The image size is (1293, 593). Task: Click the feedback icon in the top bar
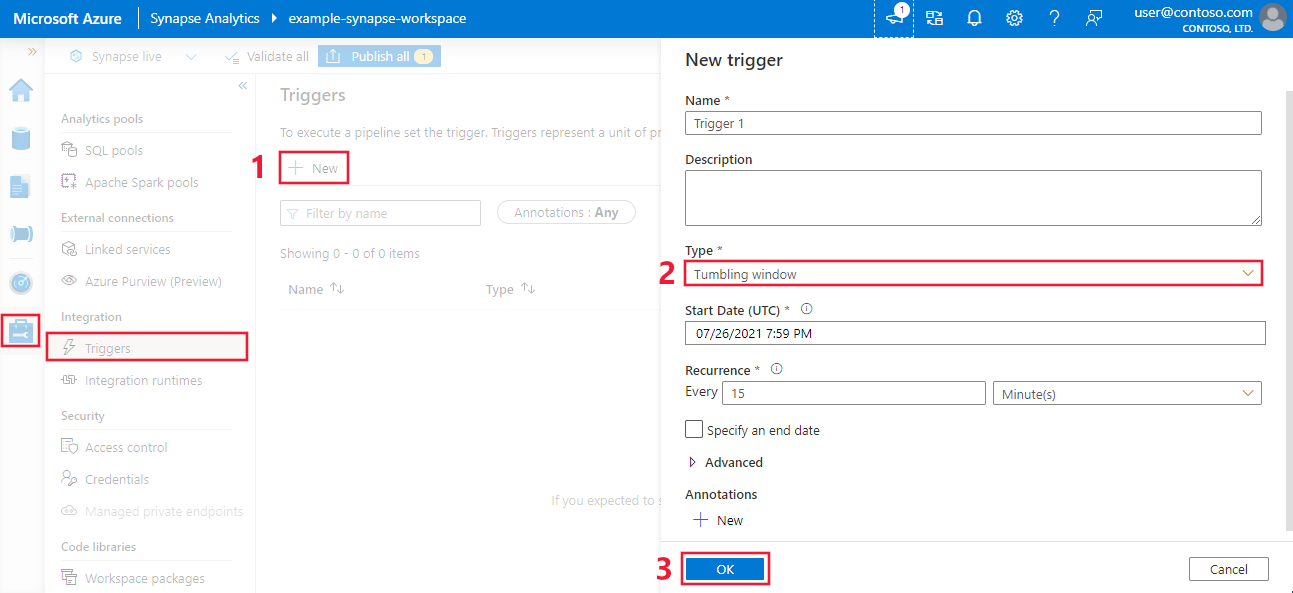click(1094, 18)
